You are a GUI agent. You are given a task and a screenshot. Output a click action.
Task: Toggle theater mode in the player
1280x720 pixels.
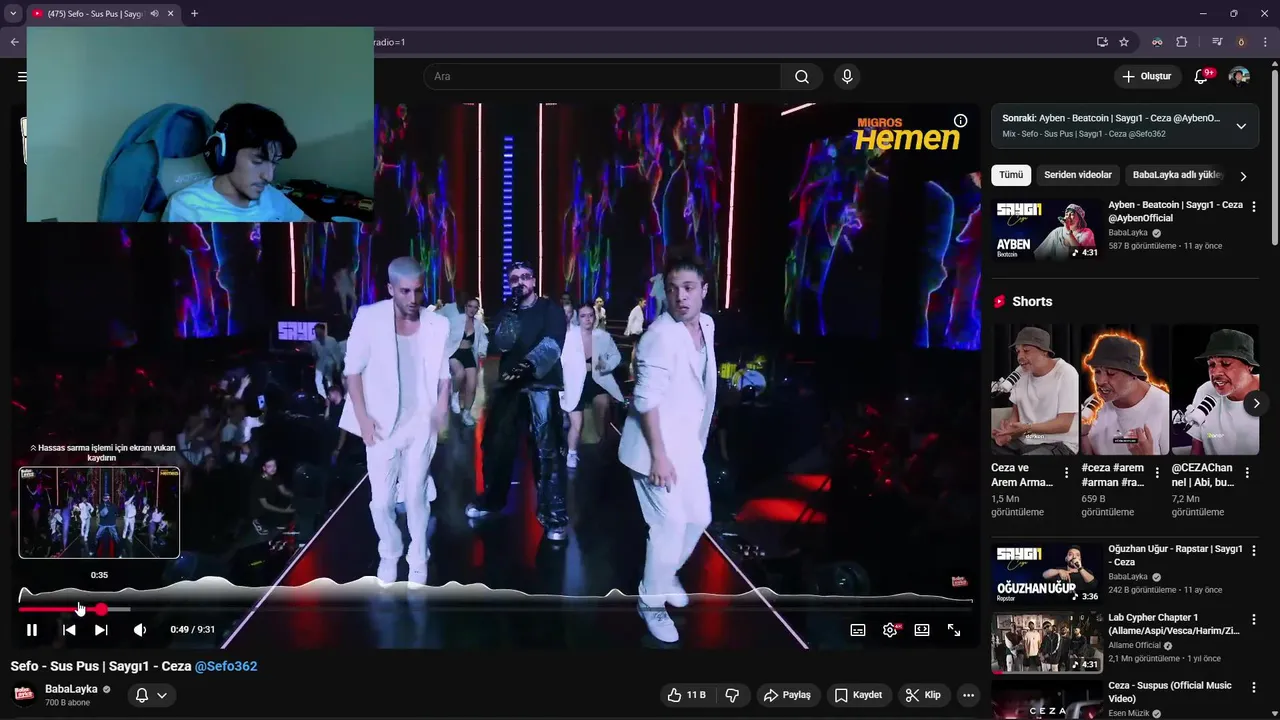pyautogui.click(x=922, y=630)
